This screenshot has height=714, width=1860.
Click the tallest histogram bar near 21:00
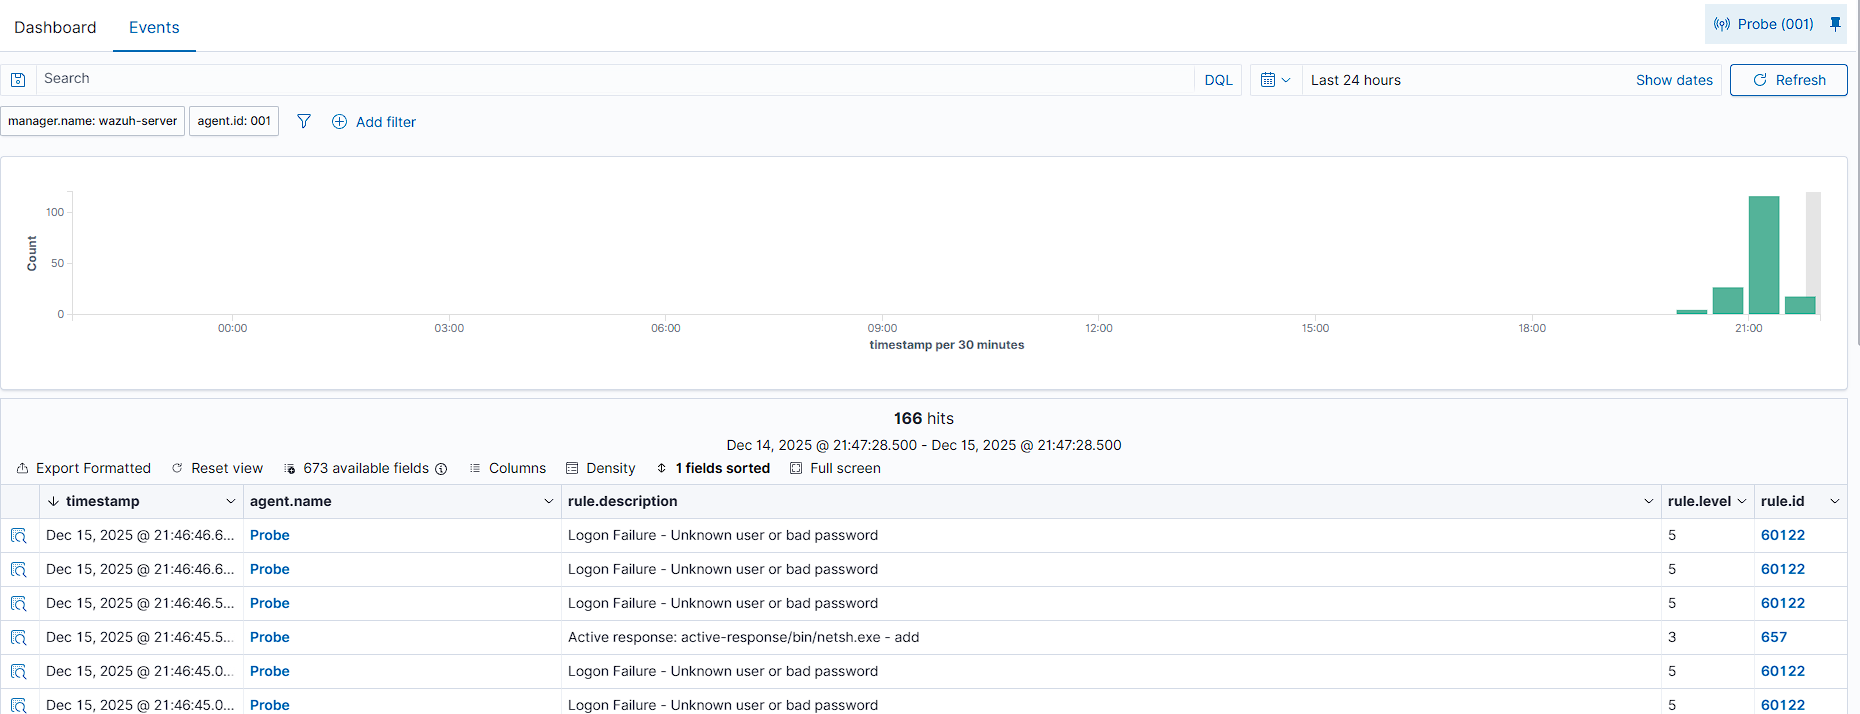[1764, 255]
